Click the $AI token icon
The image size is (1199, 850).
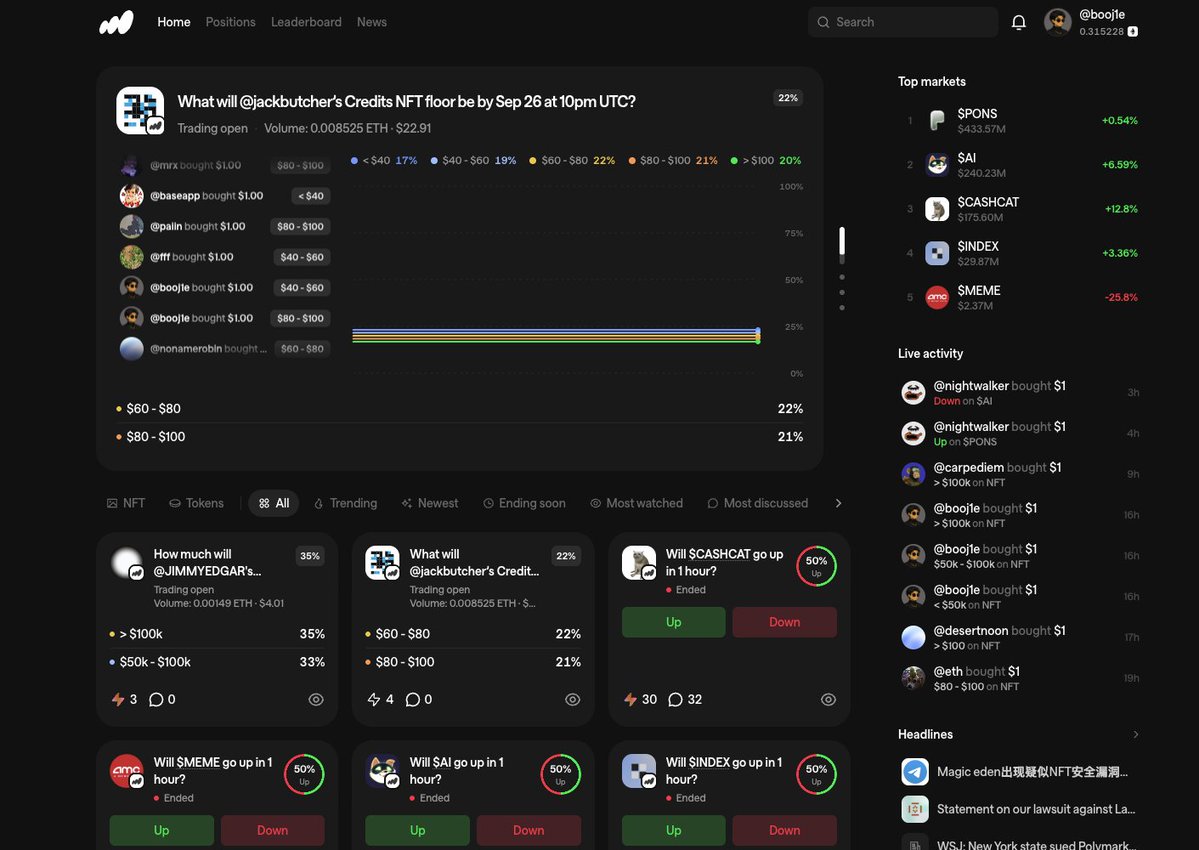point(937,164)
